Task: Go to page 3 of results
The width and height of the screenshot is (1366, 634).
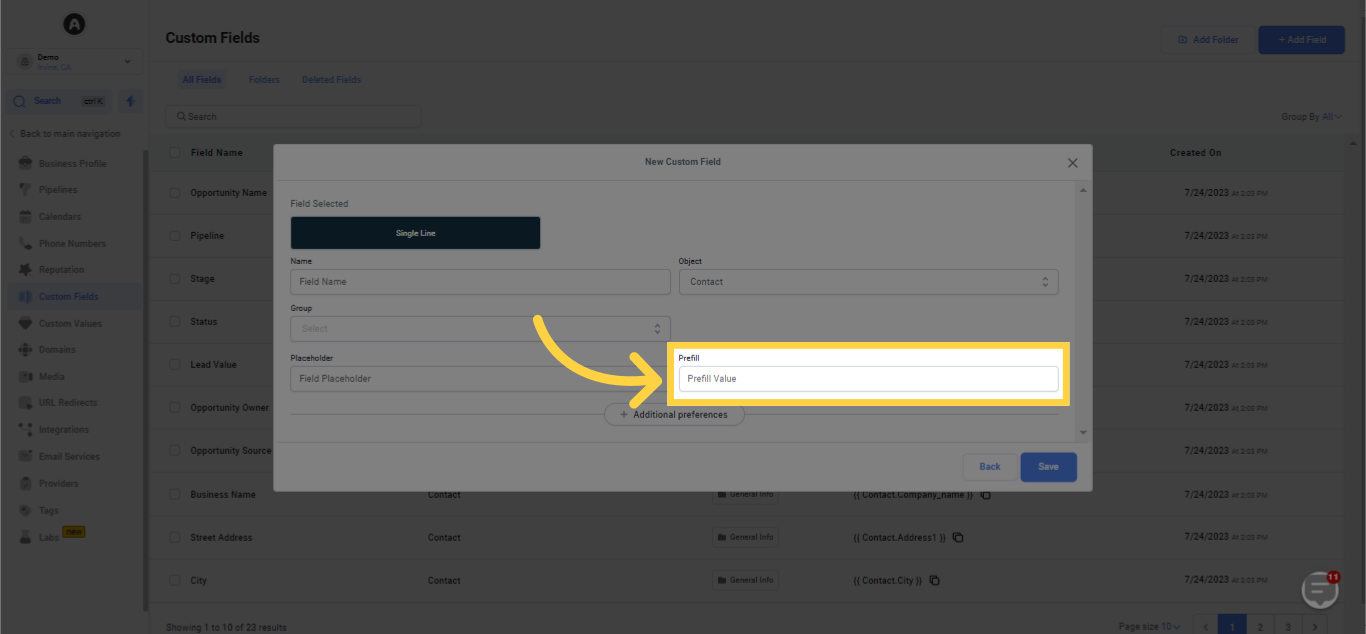Action: pyautogui.click(x=1288, y=627)
